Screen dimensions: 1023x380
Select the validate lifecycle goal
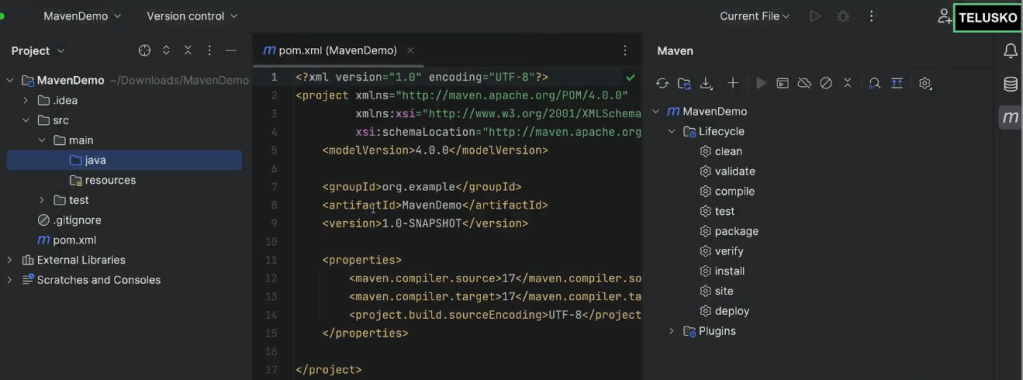[x=727, y=172]
